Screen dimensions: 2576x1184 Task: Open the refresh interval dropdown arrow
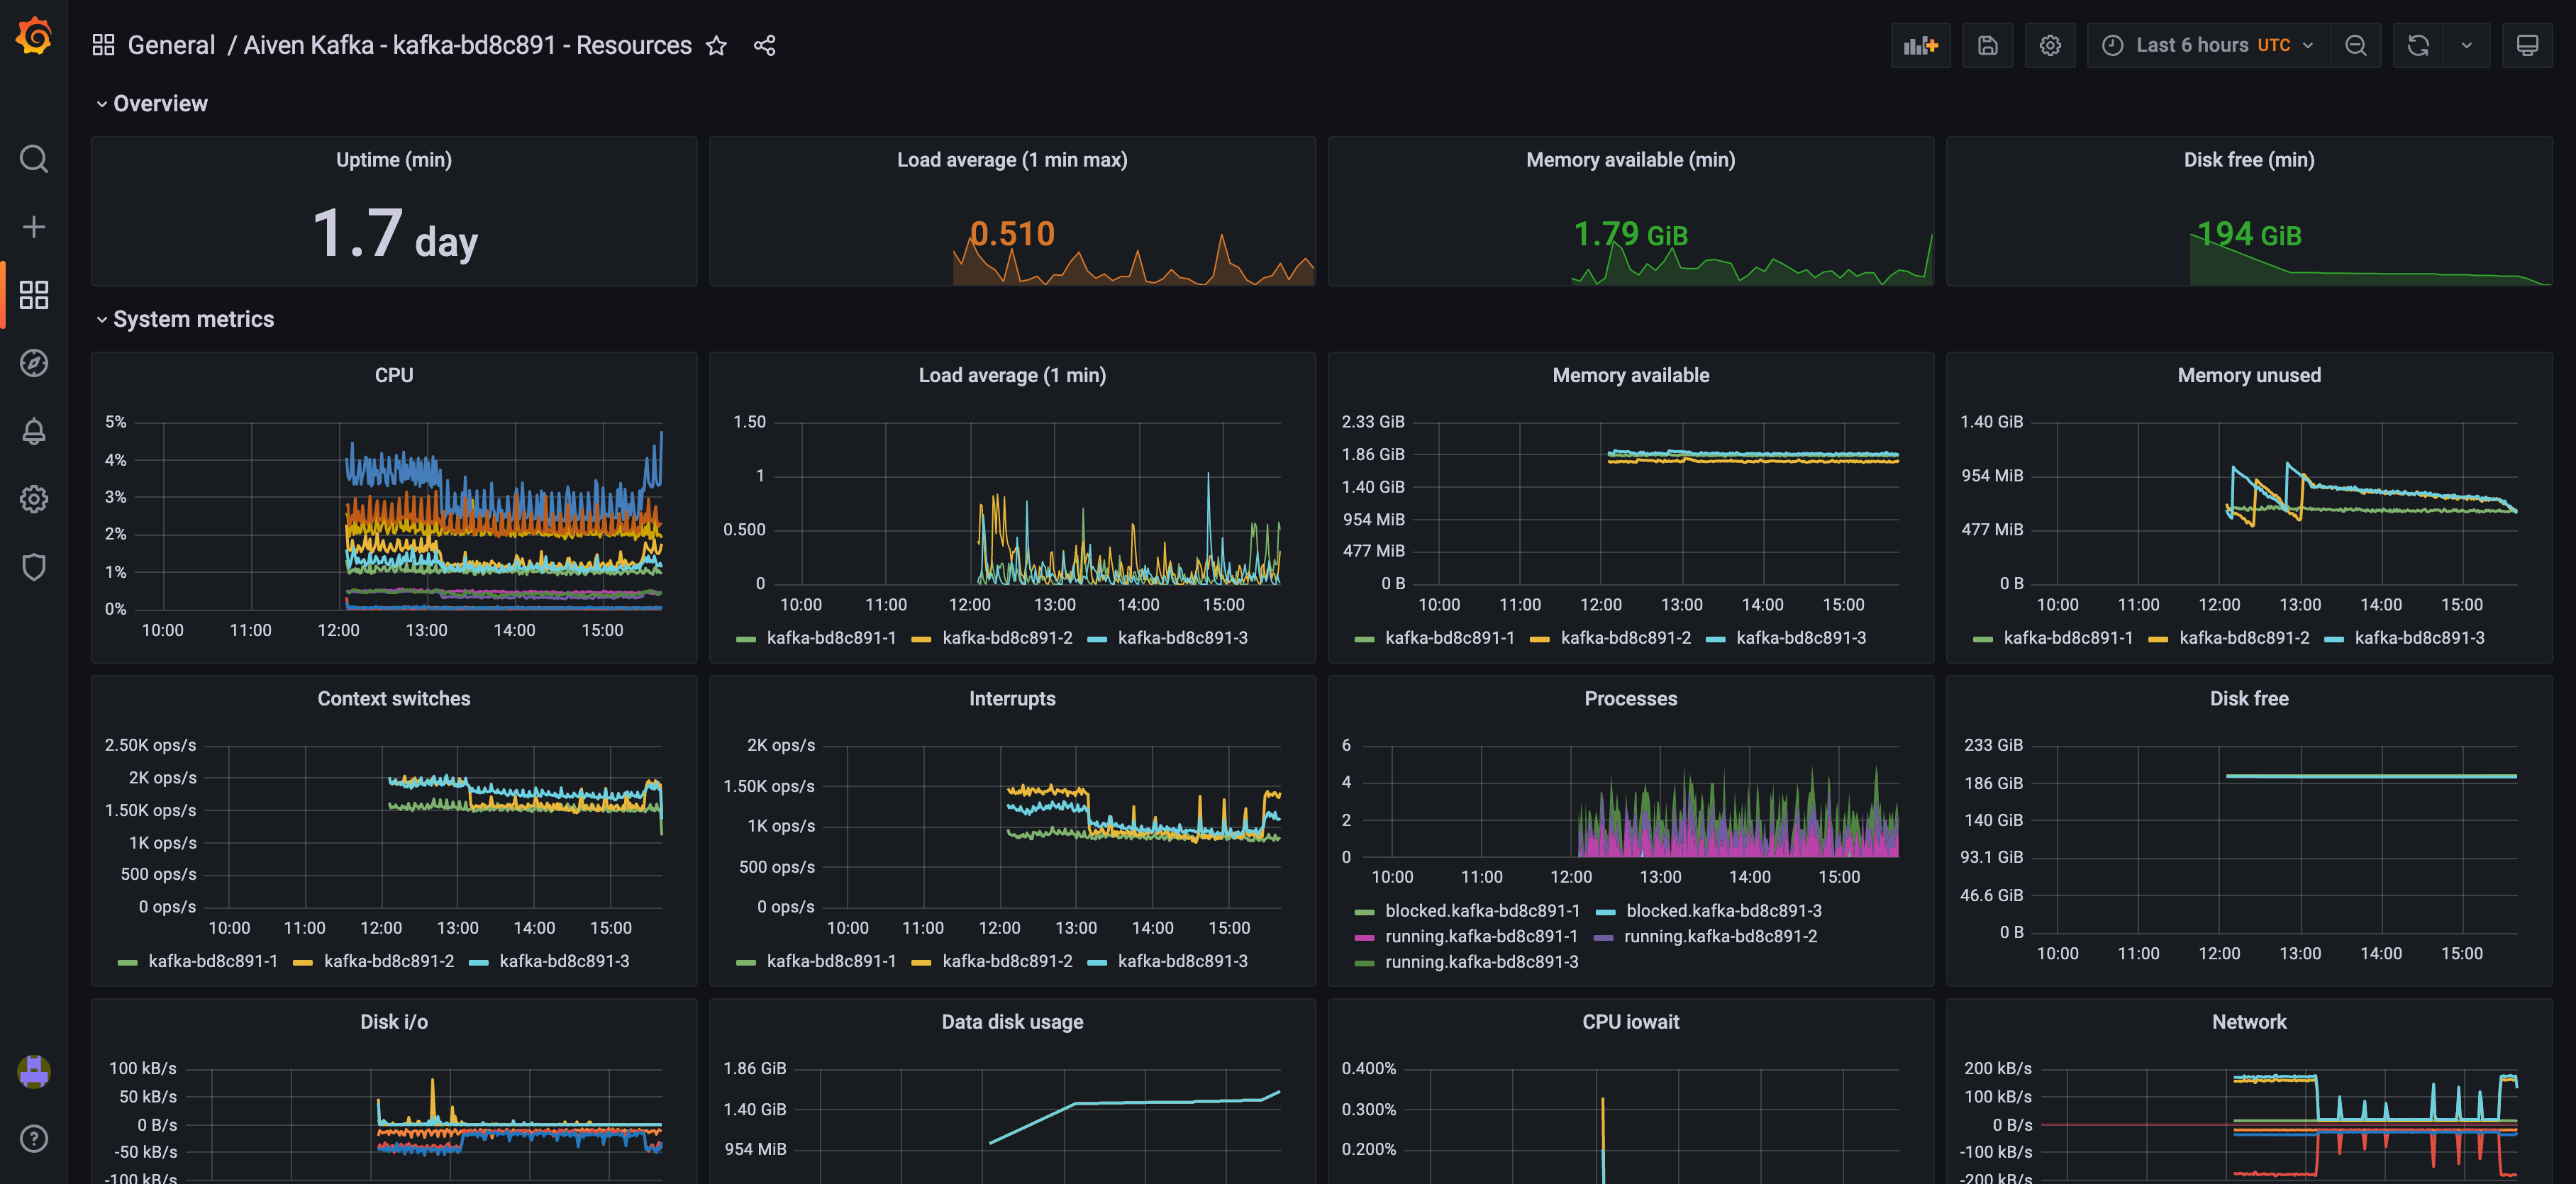coord(2466,46)
